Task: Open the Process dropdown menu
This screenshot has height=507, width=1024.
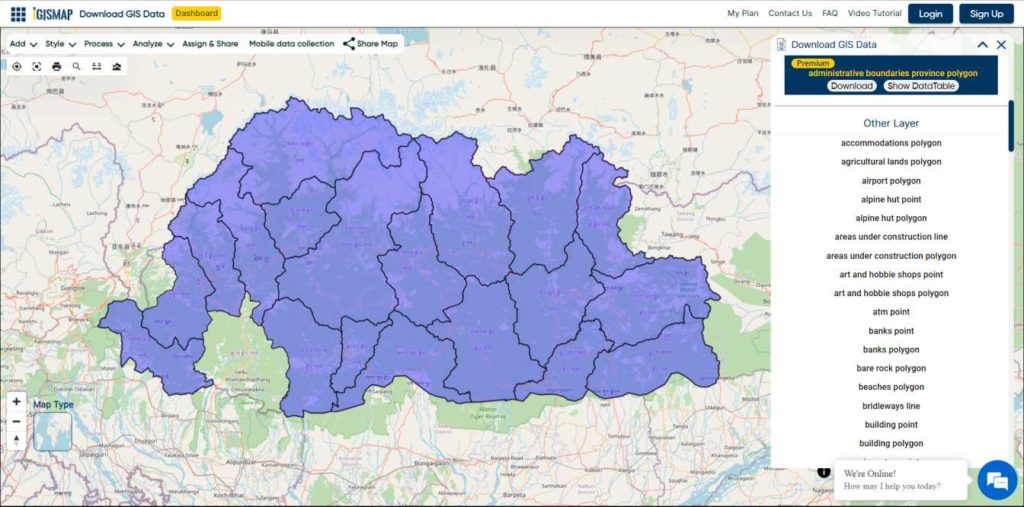Action: coord(104,44)
